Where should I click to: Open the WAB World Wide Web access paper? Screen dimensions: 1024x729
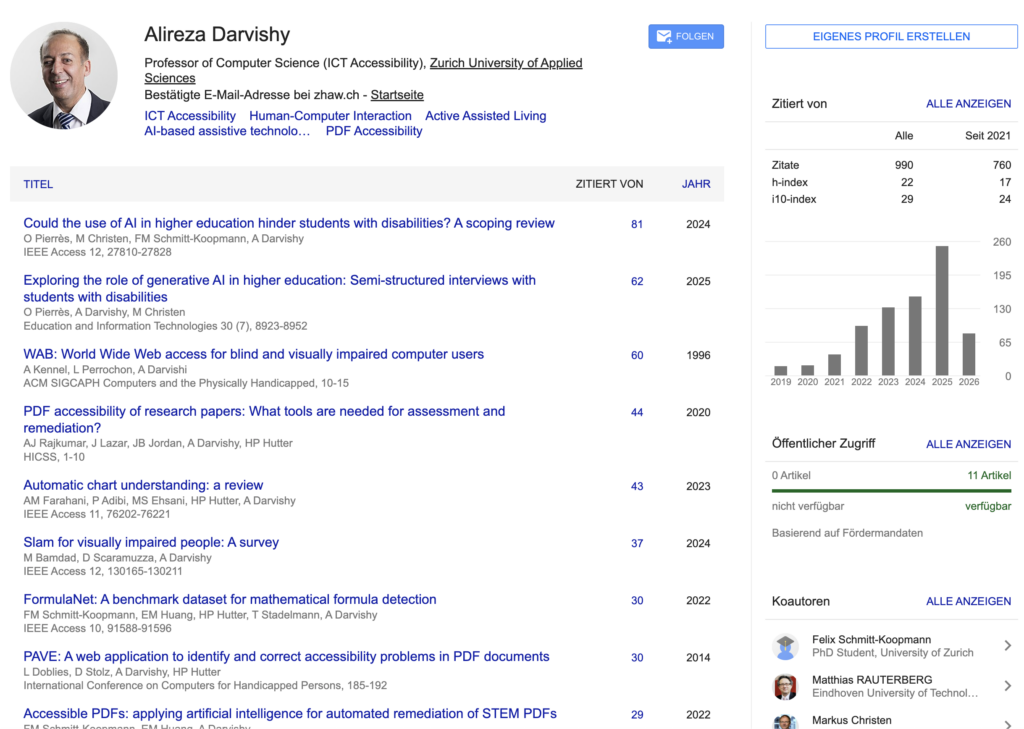pos(253,354)
